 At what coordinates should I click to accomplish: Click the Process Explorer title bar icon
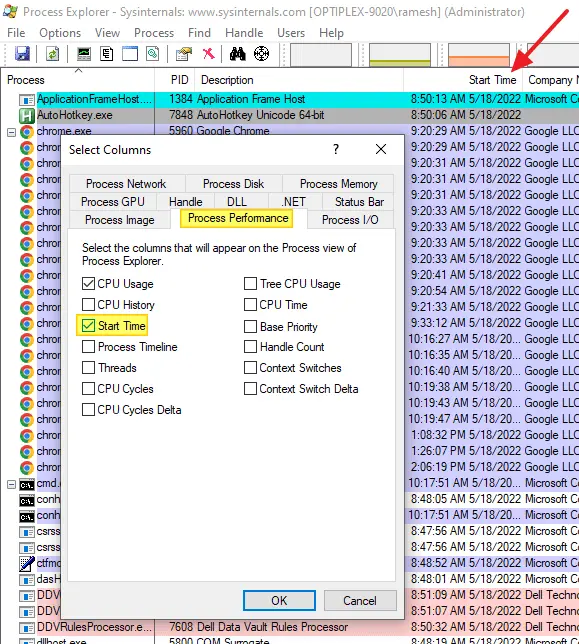click(10, 12)
